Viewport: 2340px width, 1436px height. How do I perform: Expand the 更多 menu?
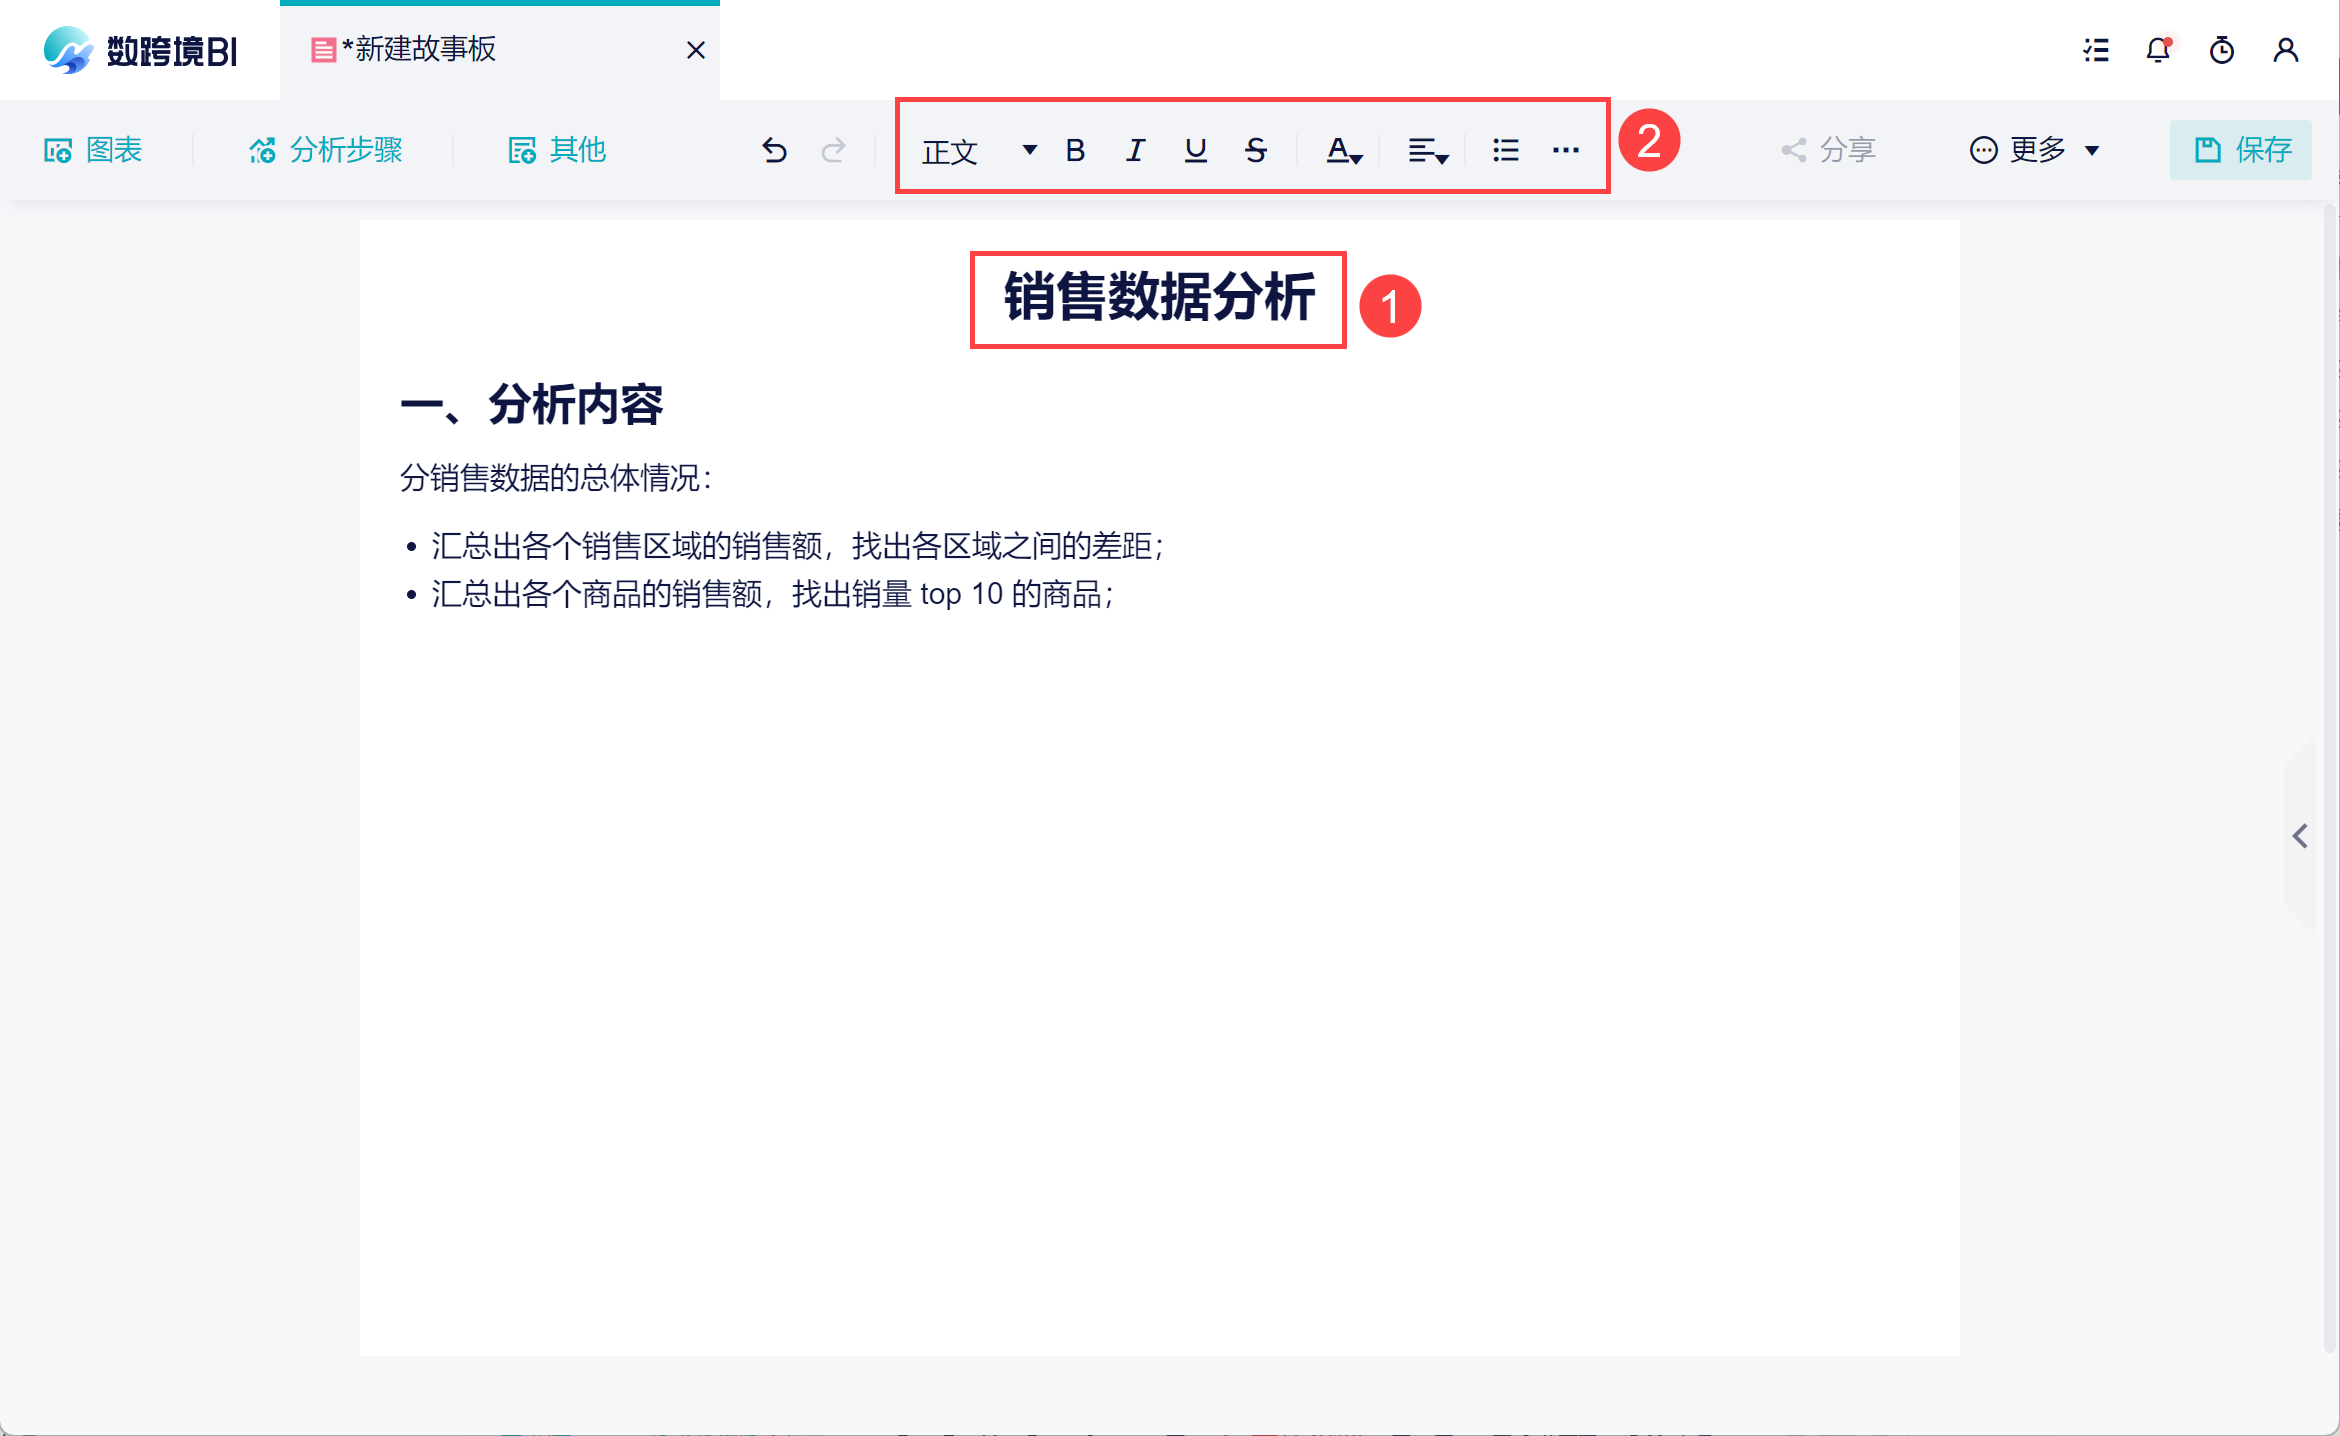coord(2035,150)
